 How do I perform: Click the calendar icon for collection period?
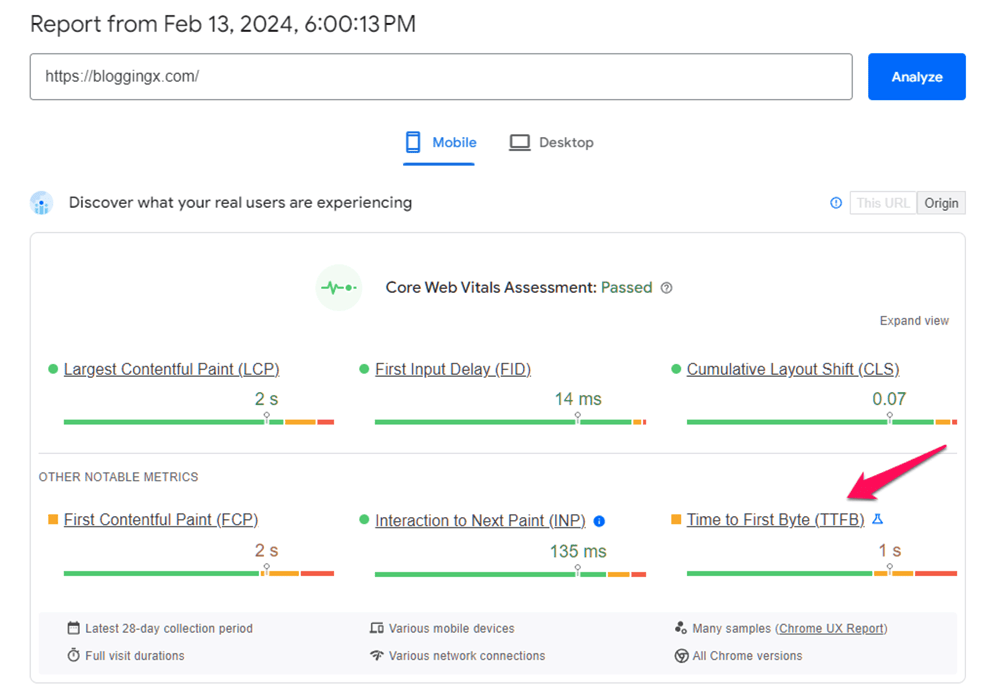click(x=73, y=629)
